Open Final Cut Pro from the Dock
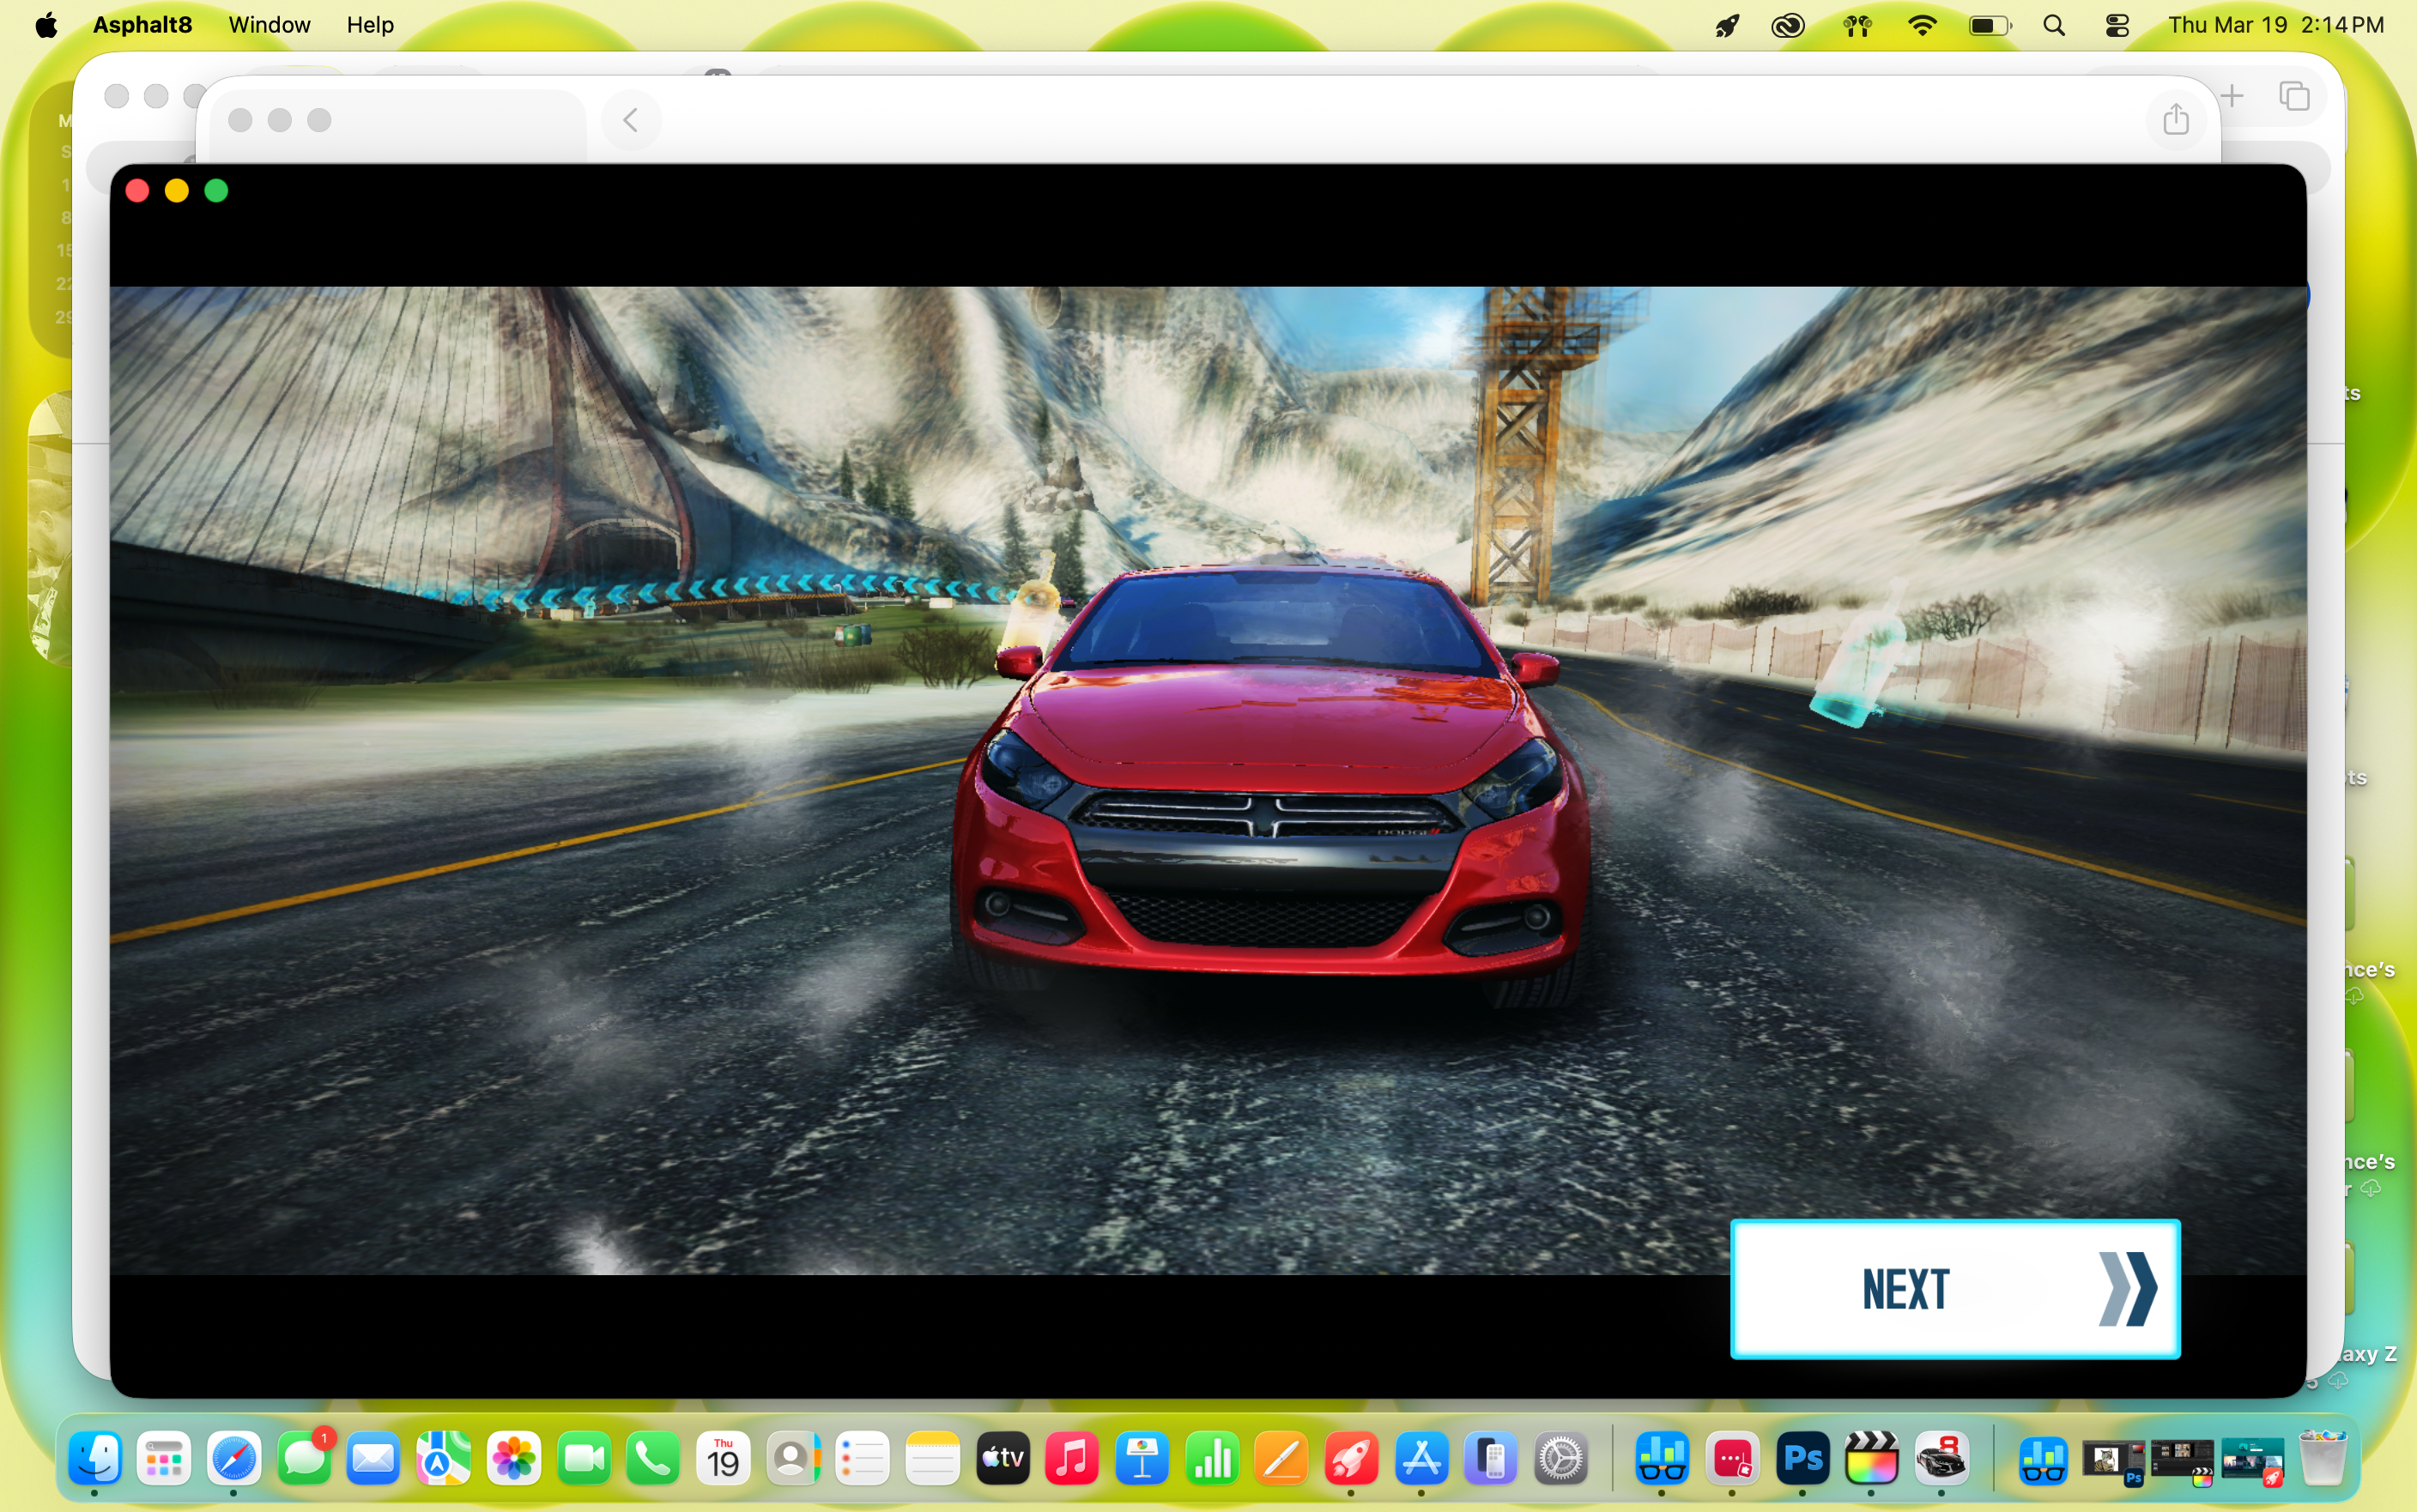Screen dimensions: 2417x1512 [x=1870, y=1460]
